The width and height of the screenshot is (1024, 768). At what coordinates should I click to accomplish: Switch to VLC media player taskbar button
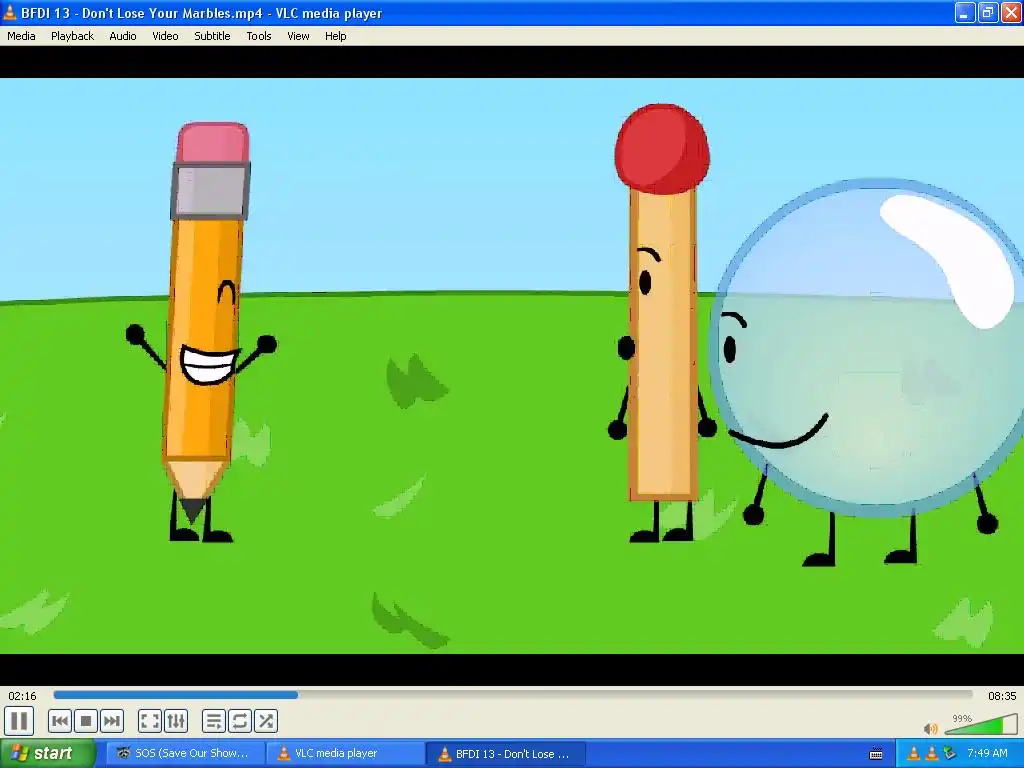point(345,754)
